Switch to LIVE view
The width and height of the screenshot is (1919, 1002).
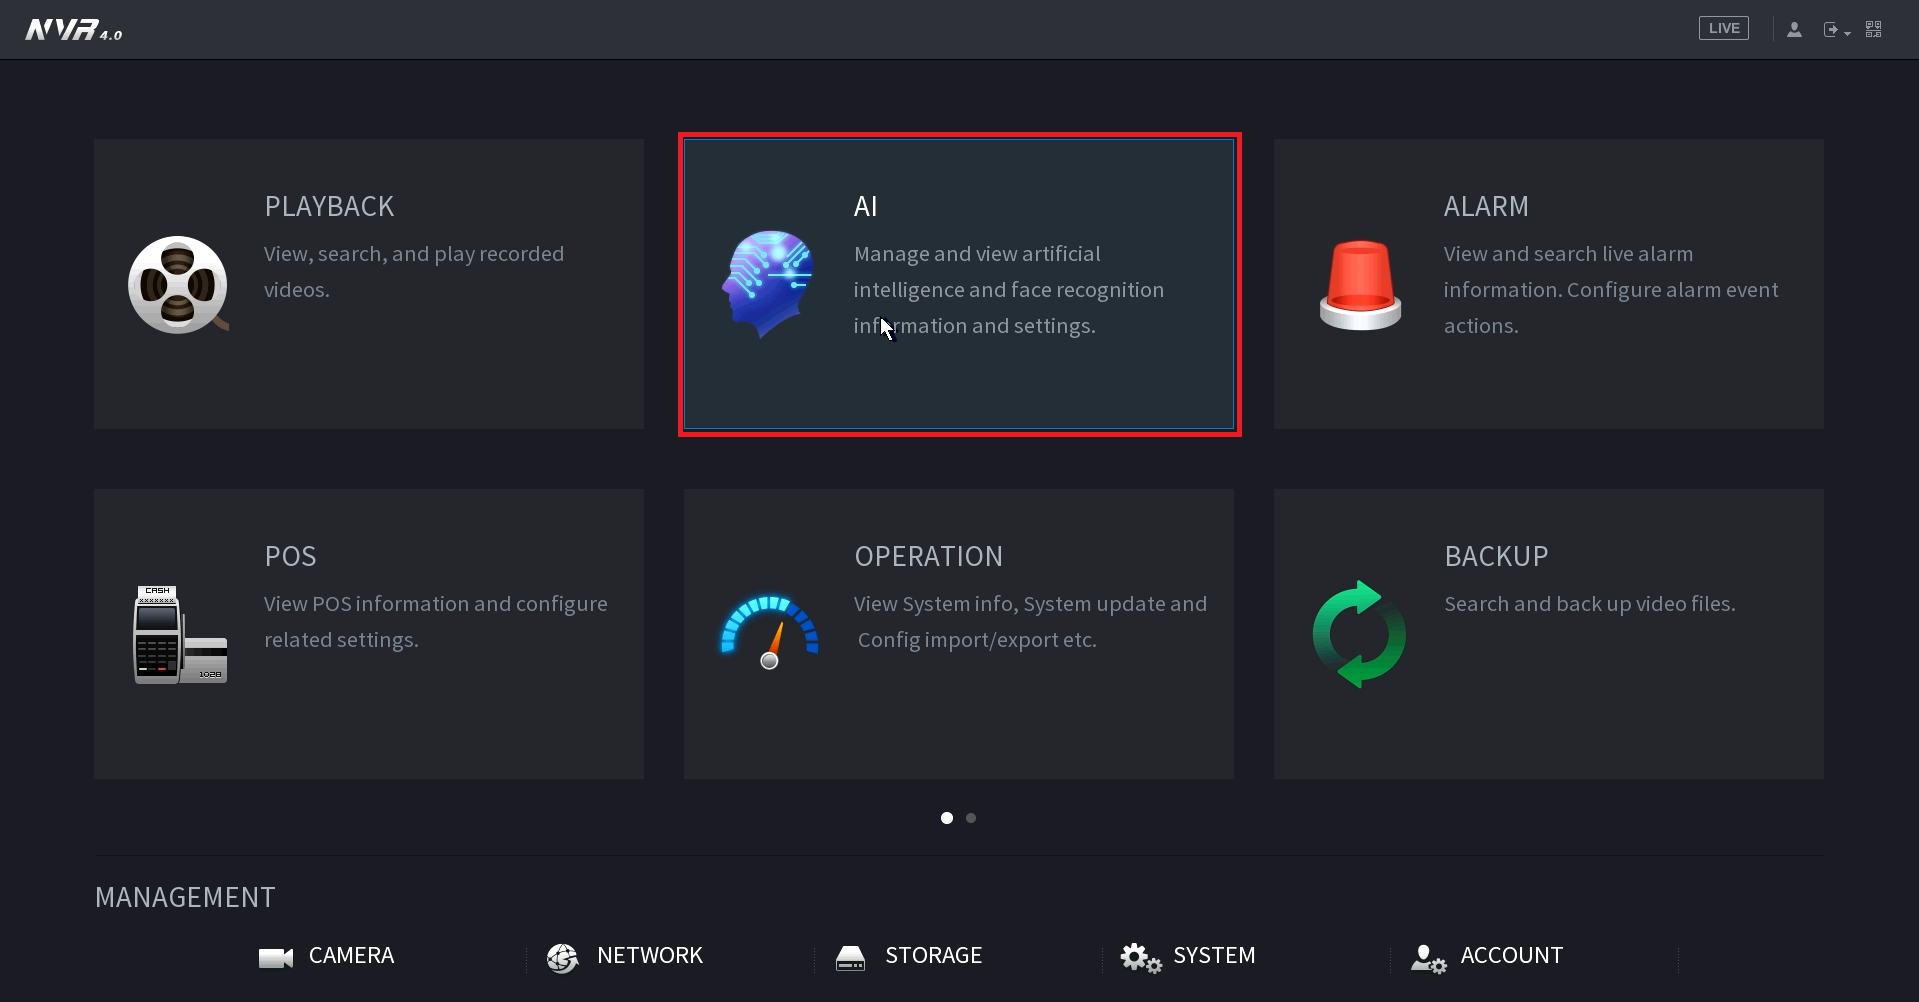click(1724, 28)
